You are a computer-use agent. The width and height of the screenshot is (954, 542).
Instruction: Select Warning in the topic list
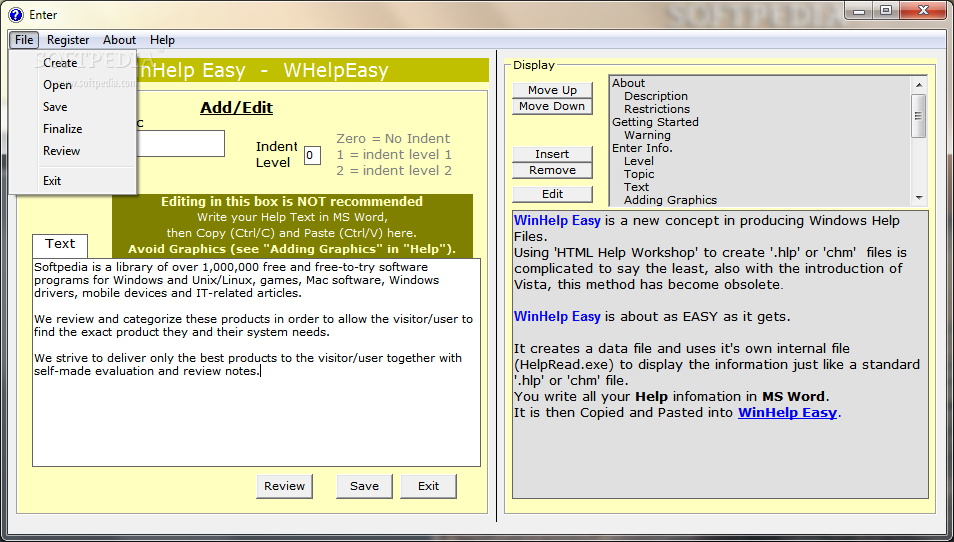(x=647, y=135)
